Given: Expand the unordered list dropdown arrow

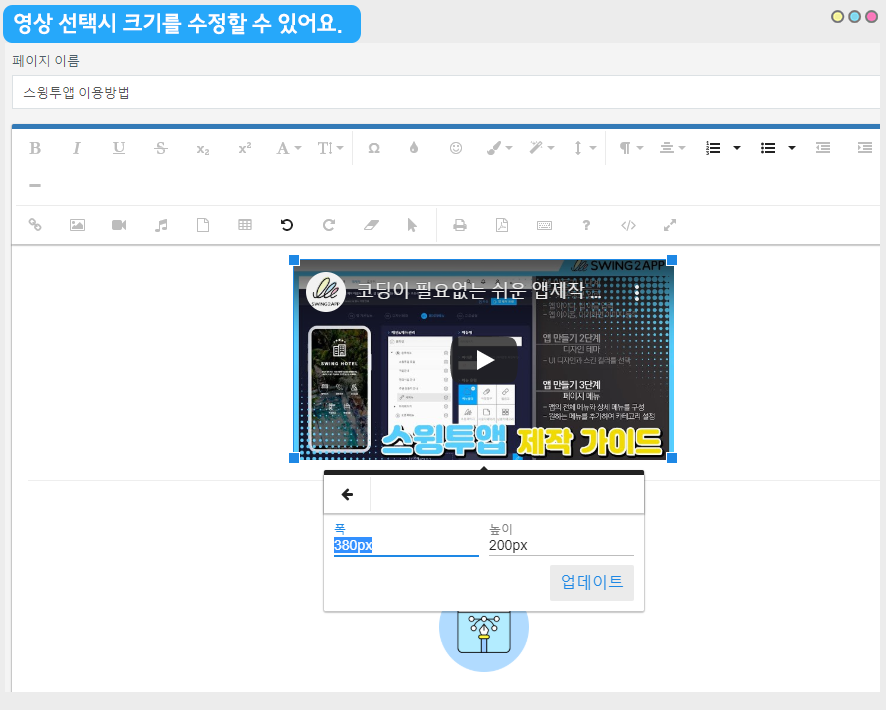Looking at the screenshot, I should [x=792, y=148].
